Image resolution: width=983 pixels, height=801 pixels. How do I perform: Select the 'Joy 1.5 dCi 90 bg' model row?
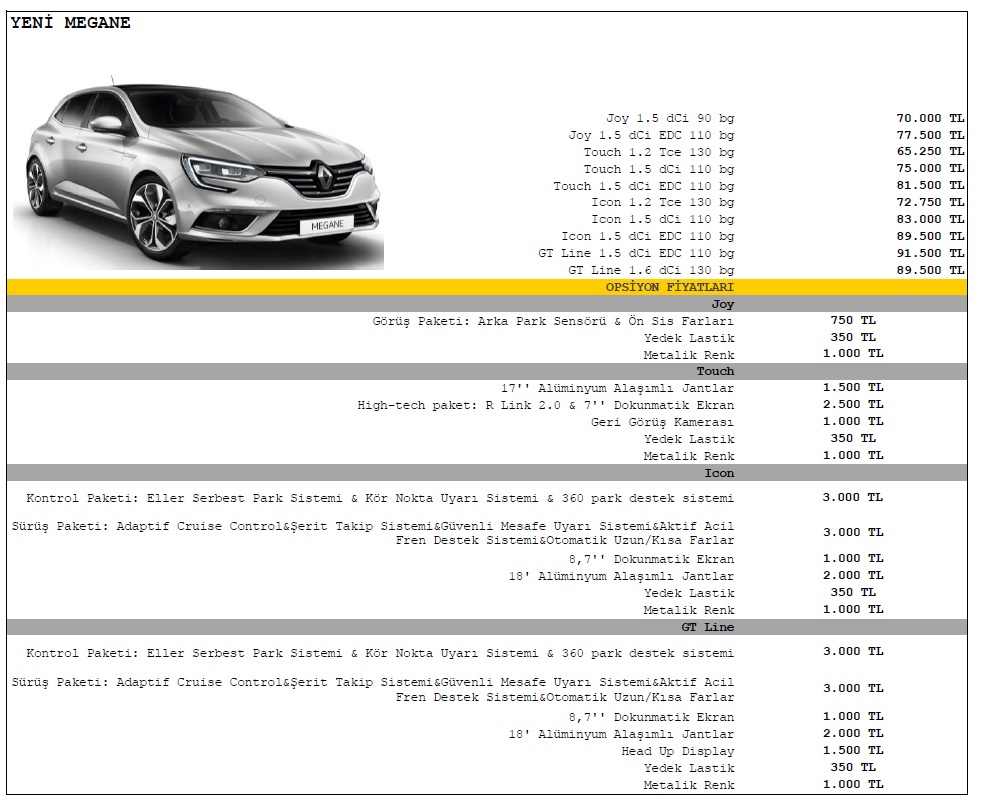[x=670, y=118]
